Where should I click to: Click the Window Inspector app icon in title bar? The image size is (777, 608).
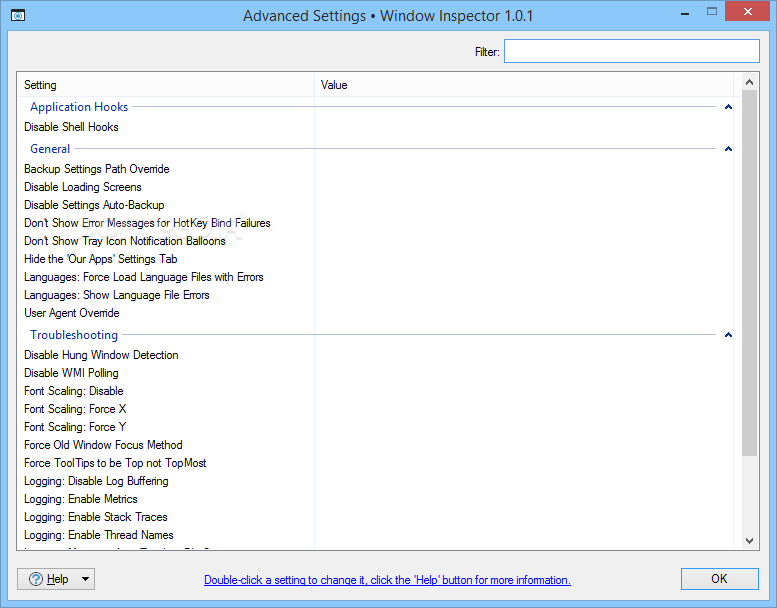point(18,15)
